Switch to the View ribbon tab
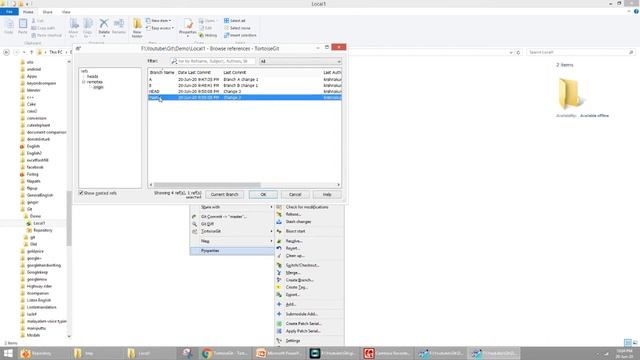This screenshot has height=360, width=640. point(66,12)
